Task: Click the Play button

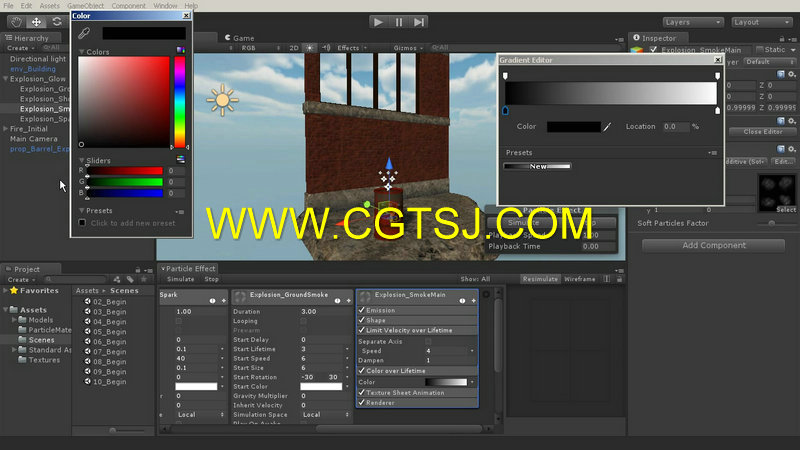Action: [378, 22]
